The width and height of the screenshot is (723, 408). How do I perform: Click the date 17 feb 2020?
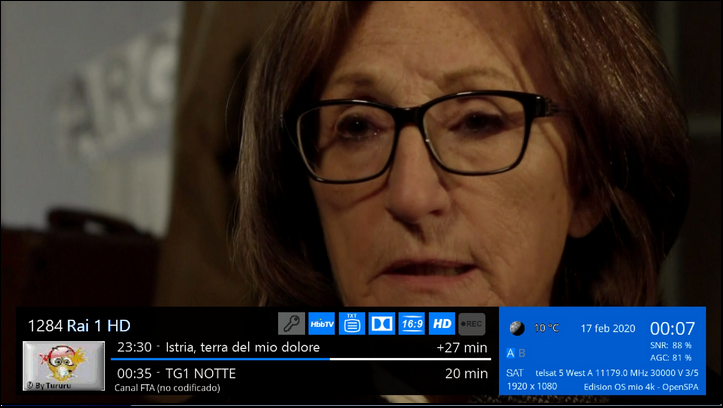[x=608, y=328]
